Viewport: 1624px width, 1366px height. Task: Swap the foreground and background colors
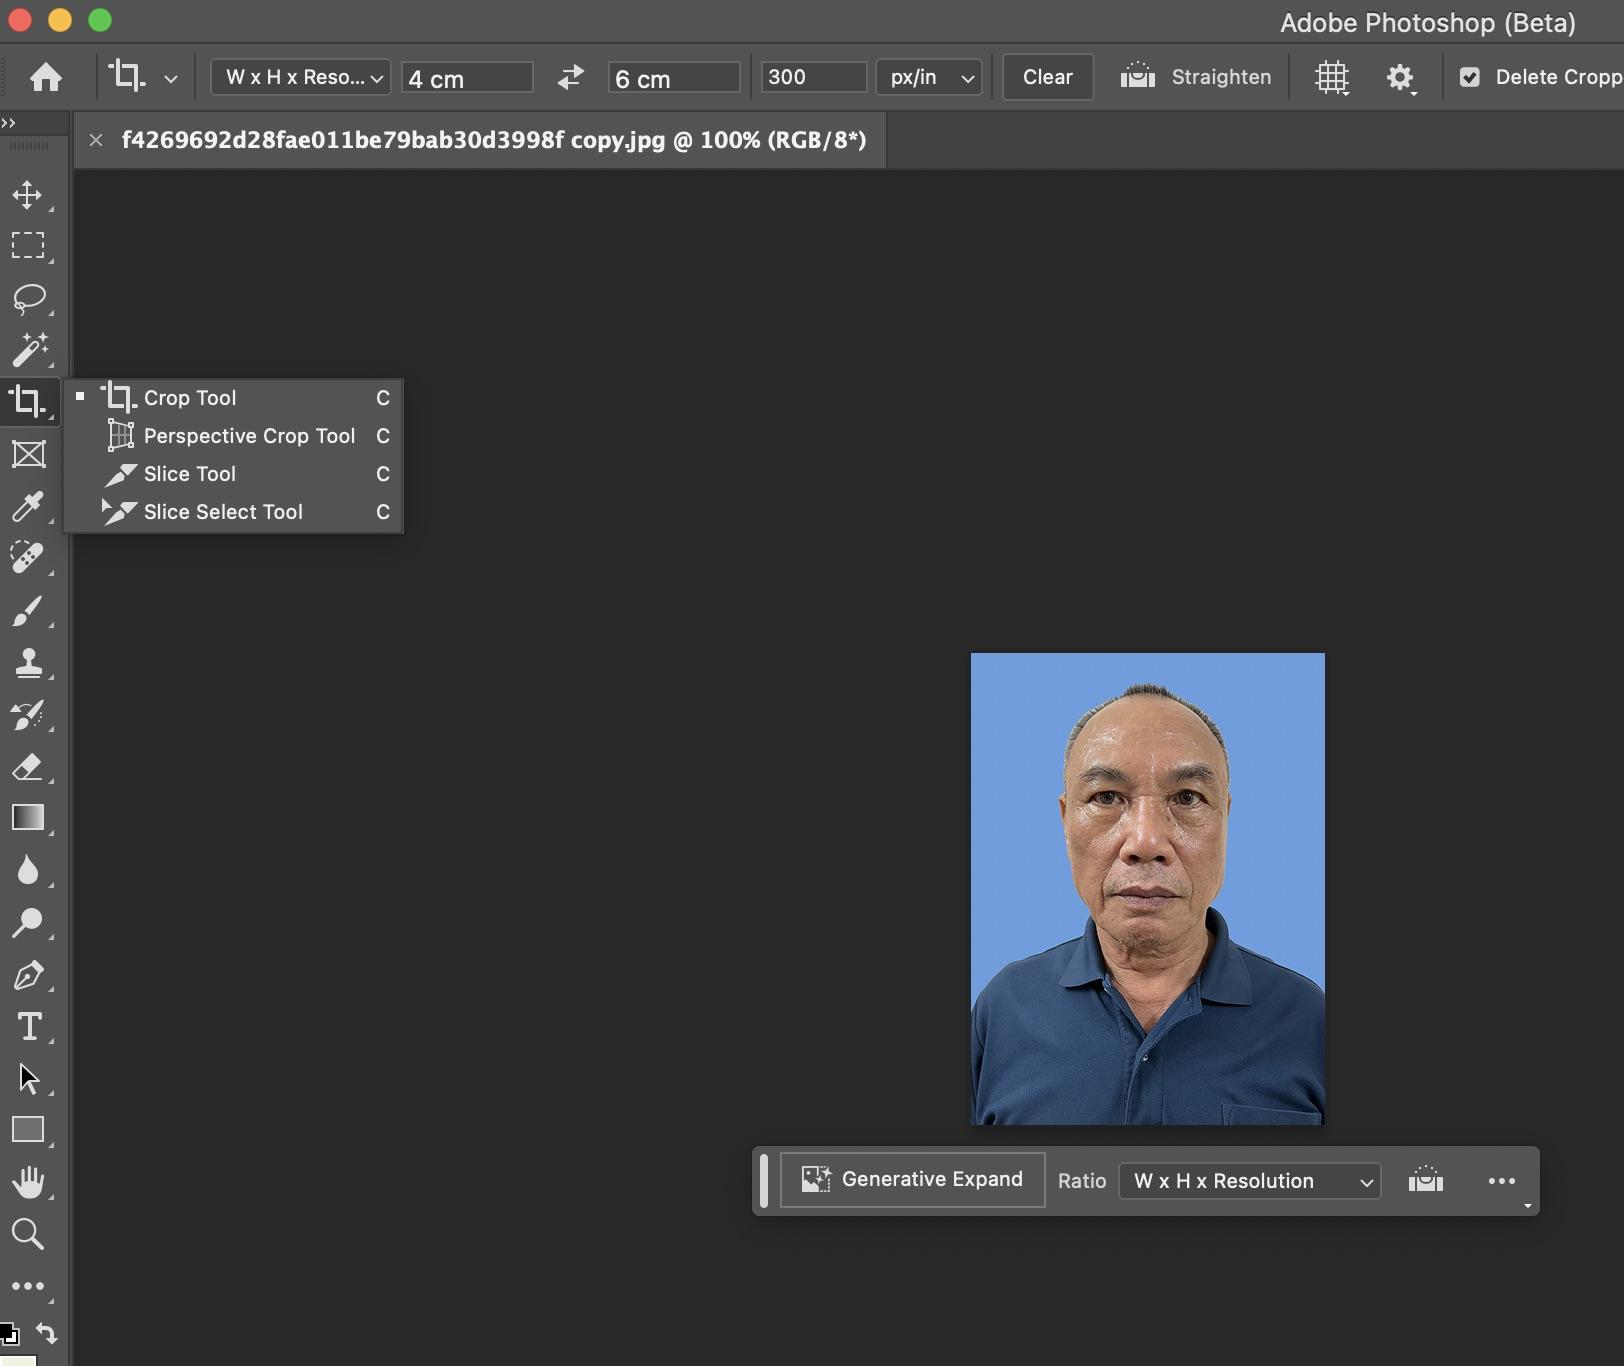point(46,1332)
